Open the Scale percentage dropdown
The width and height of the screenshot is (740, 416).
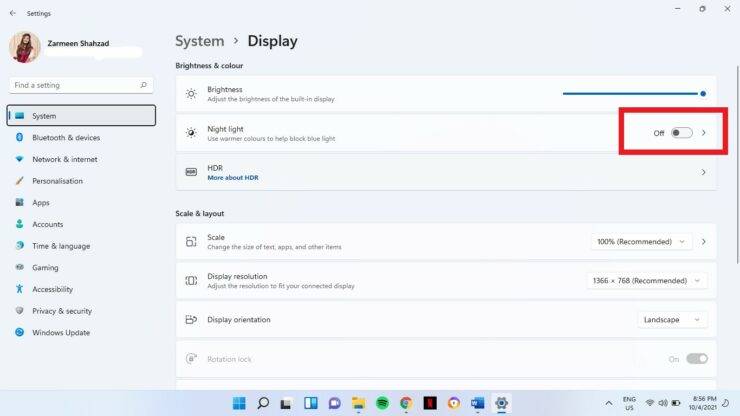tap(641, 242)
